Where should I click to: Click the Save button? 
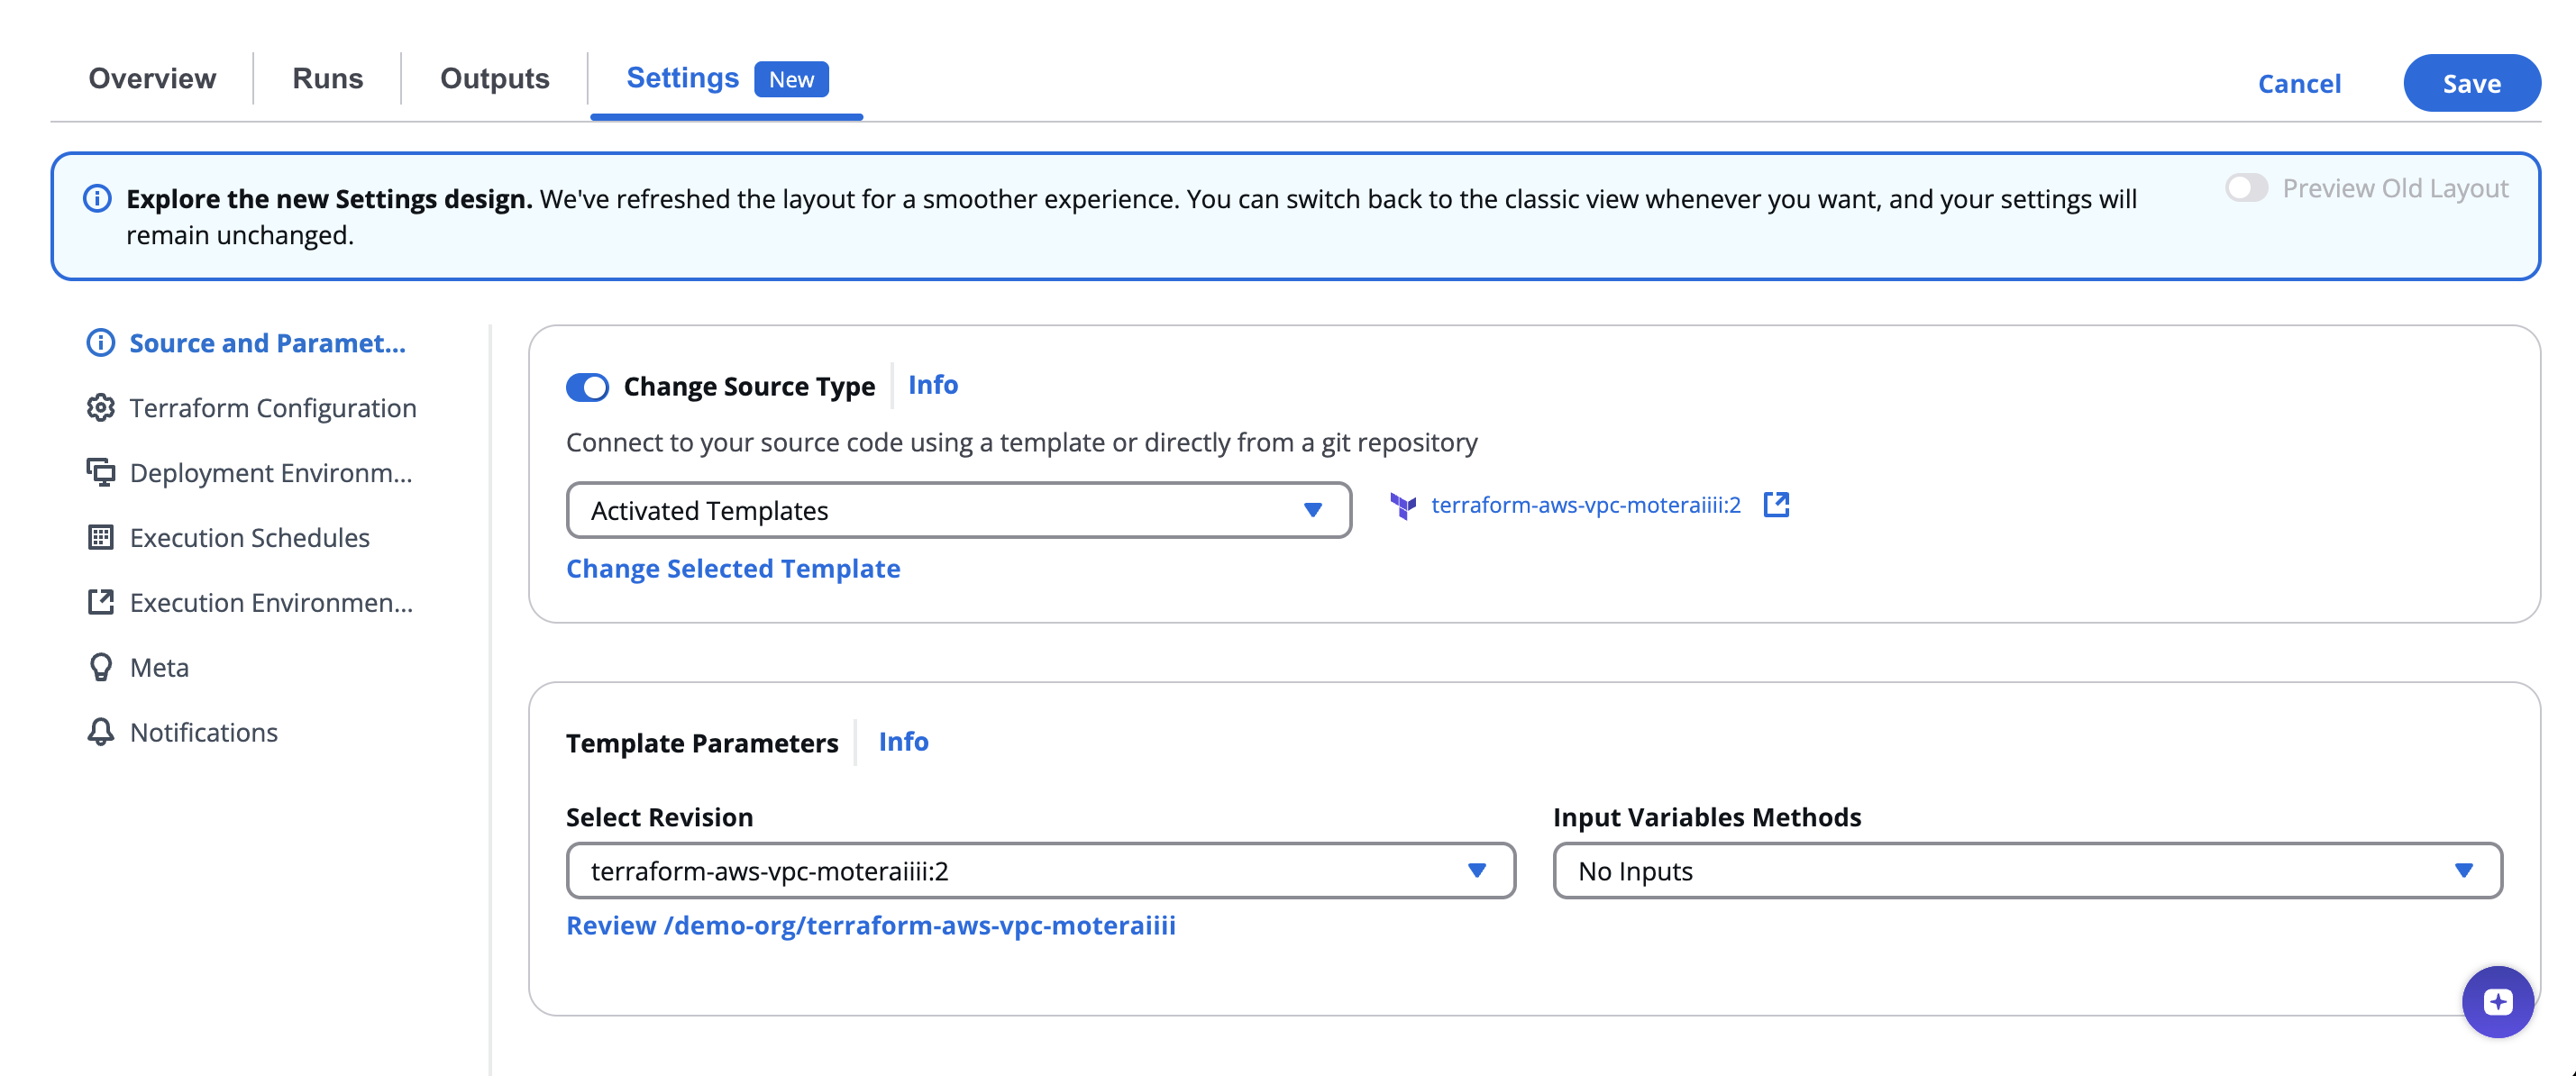(x=2471, y=83)
